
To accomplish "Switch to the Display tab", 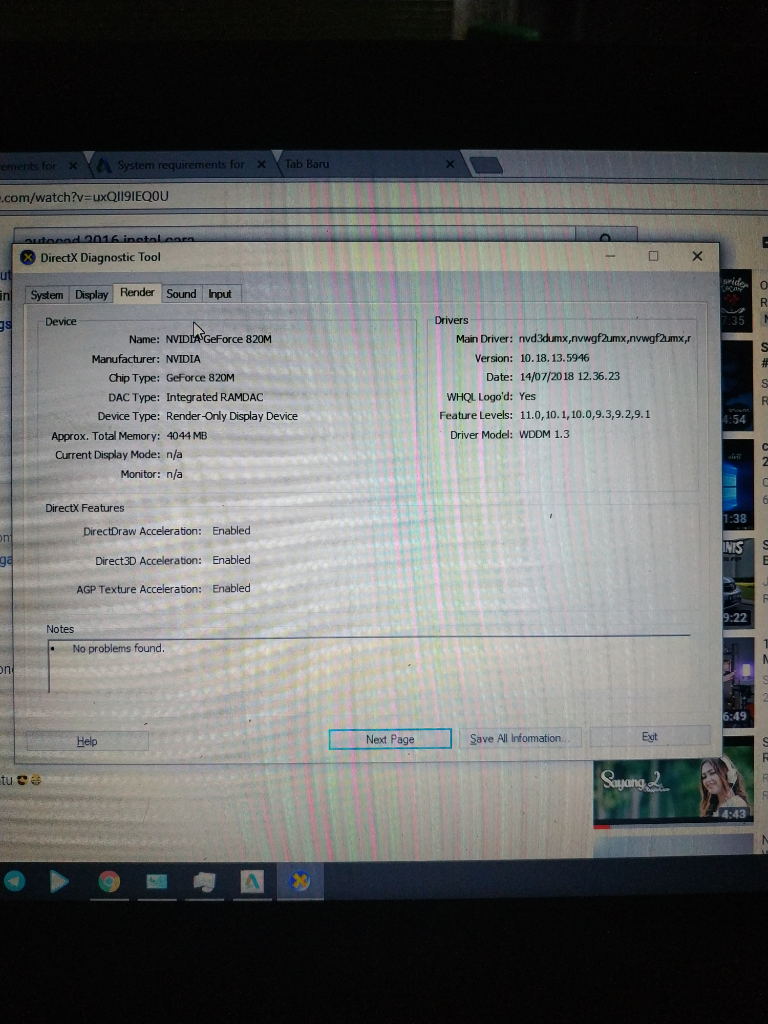I will (91, 295).
